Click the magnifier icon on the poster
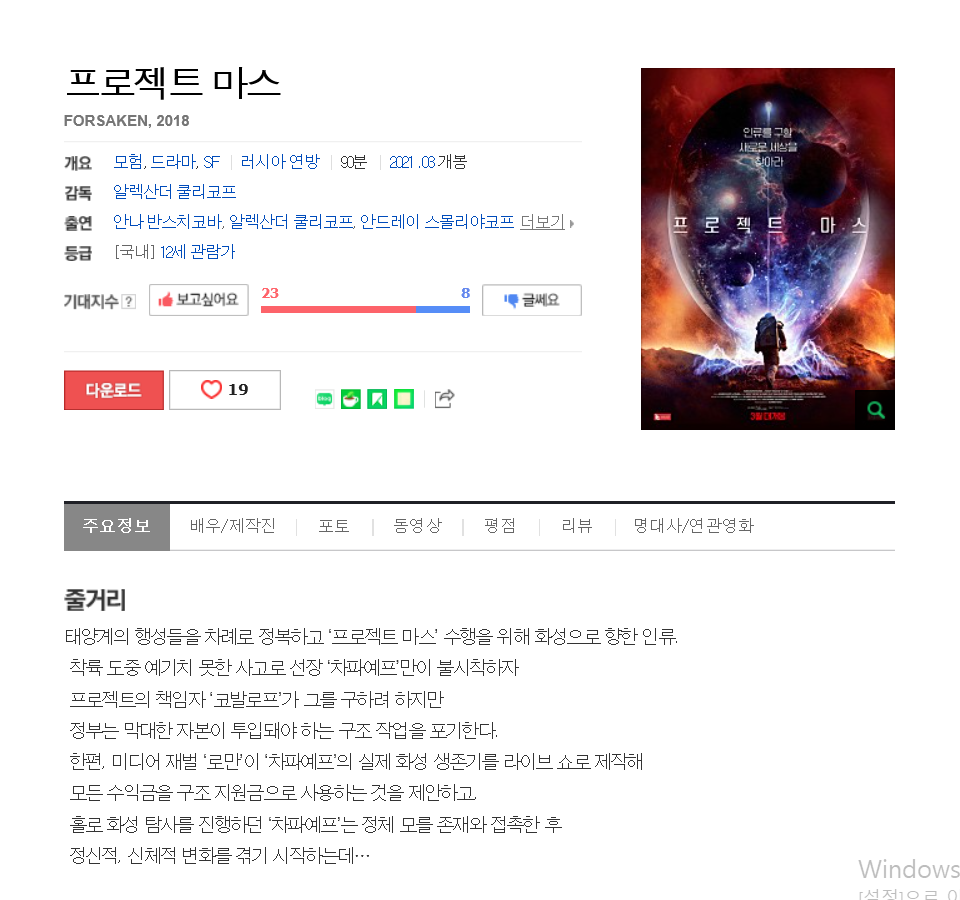960x900 pixels. (876, 410)
